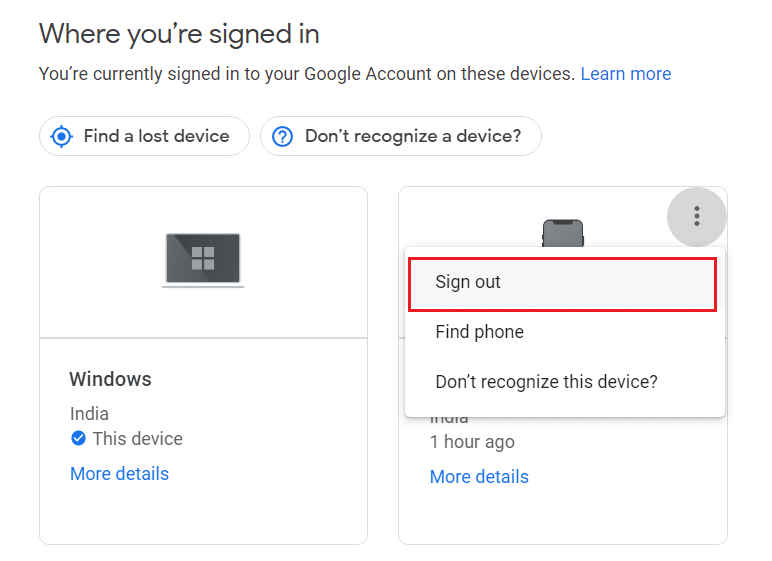Click the Find a lost device button
The image size is (772, 561).
click(144, 136)
